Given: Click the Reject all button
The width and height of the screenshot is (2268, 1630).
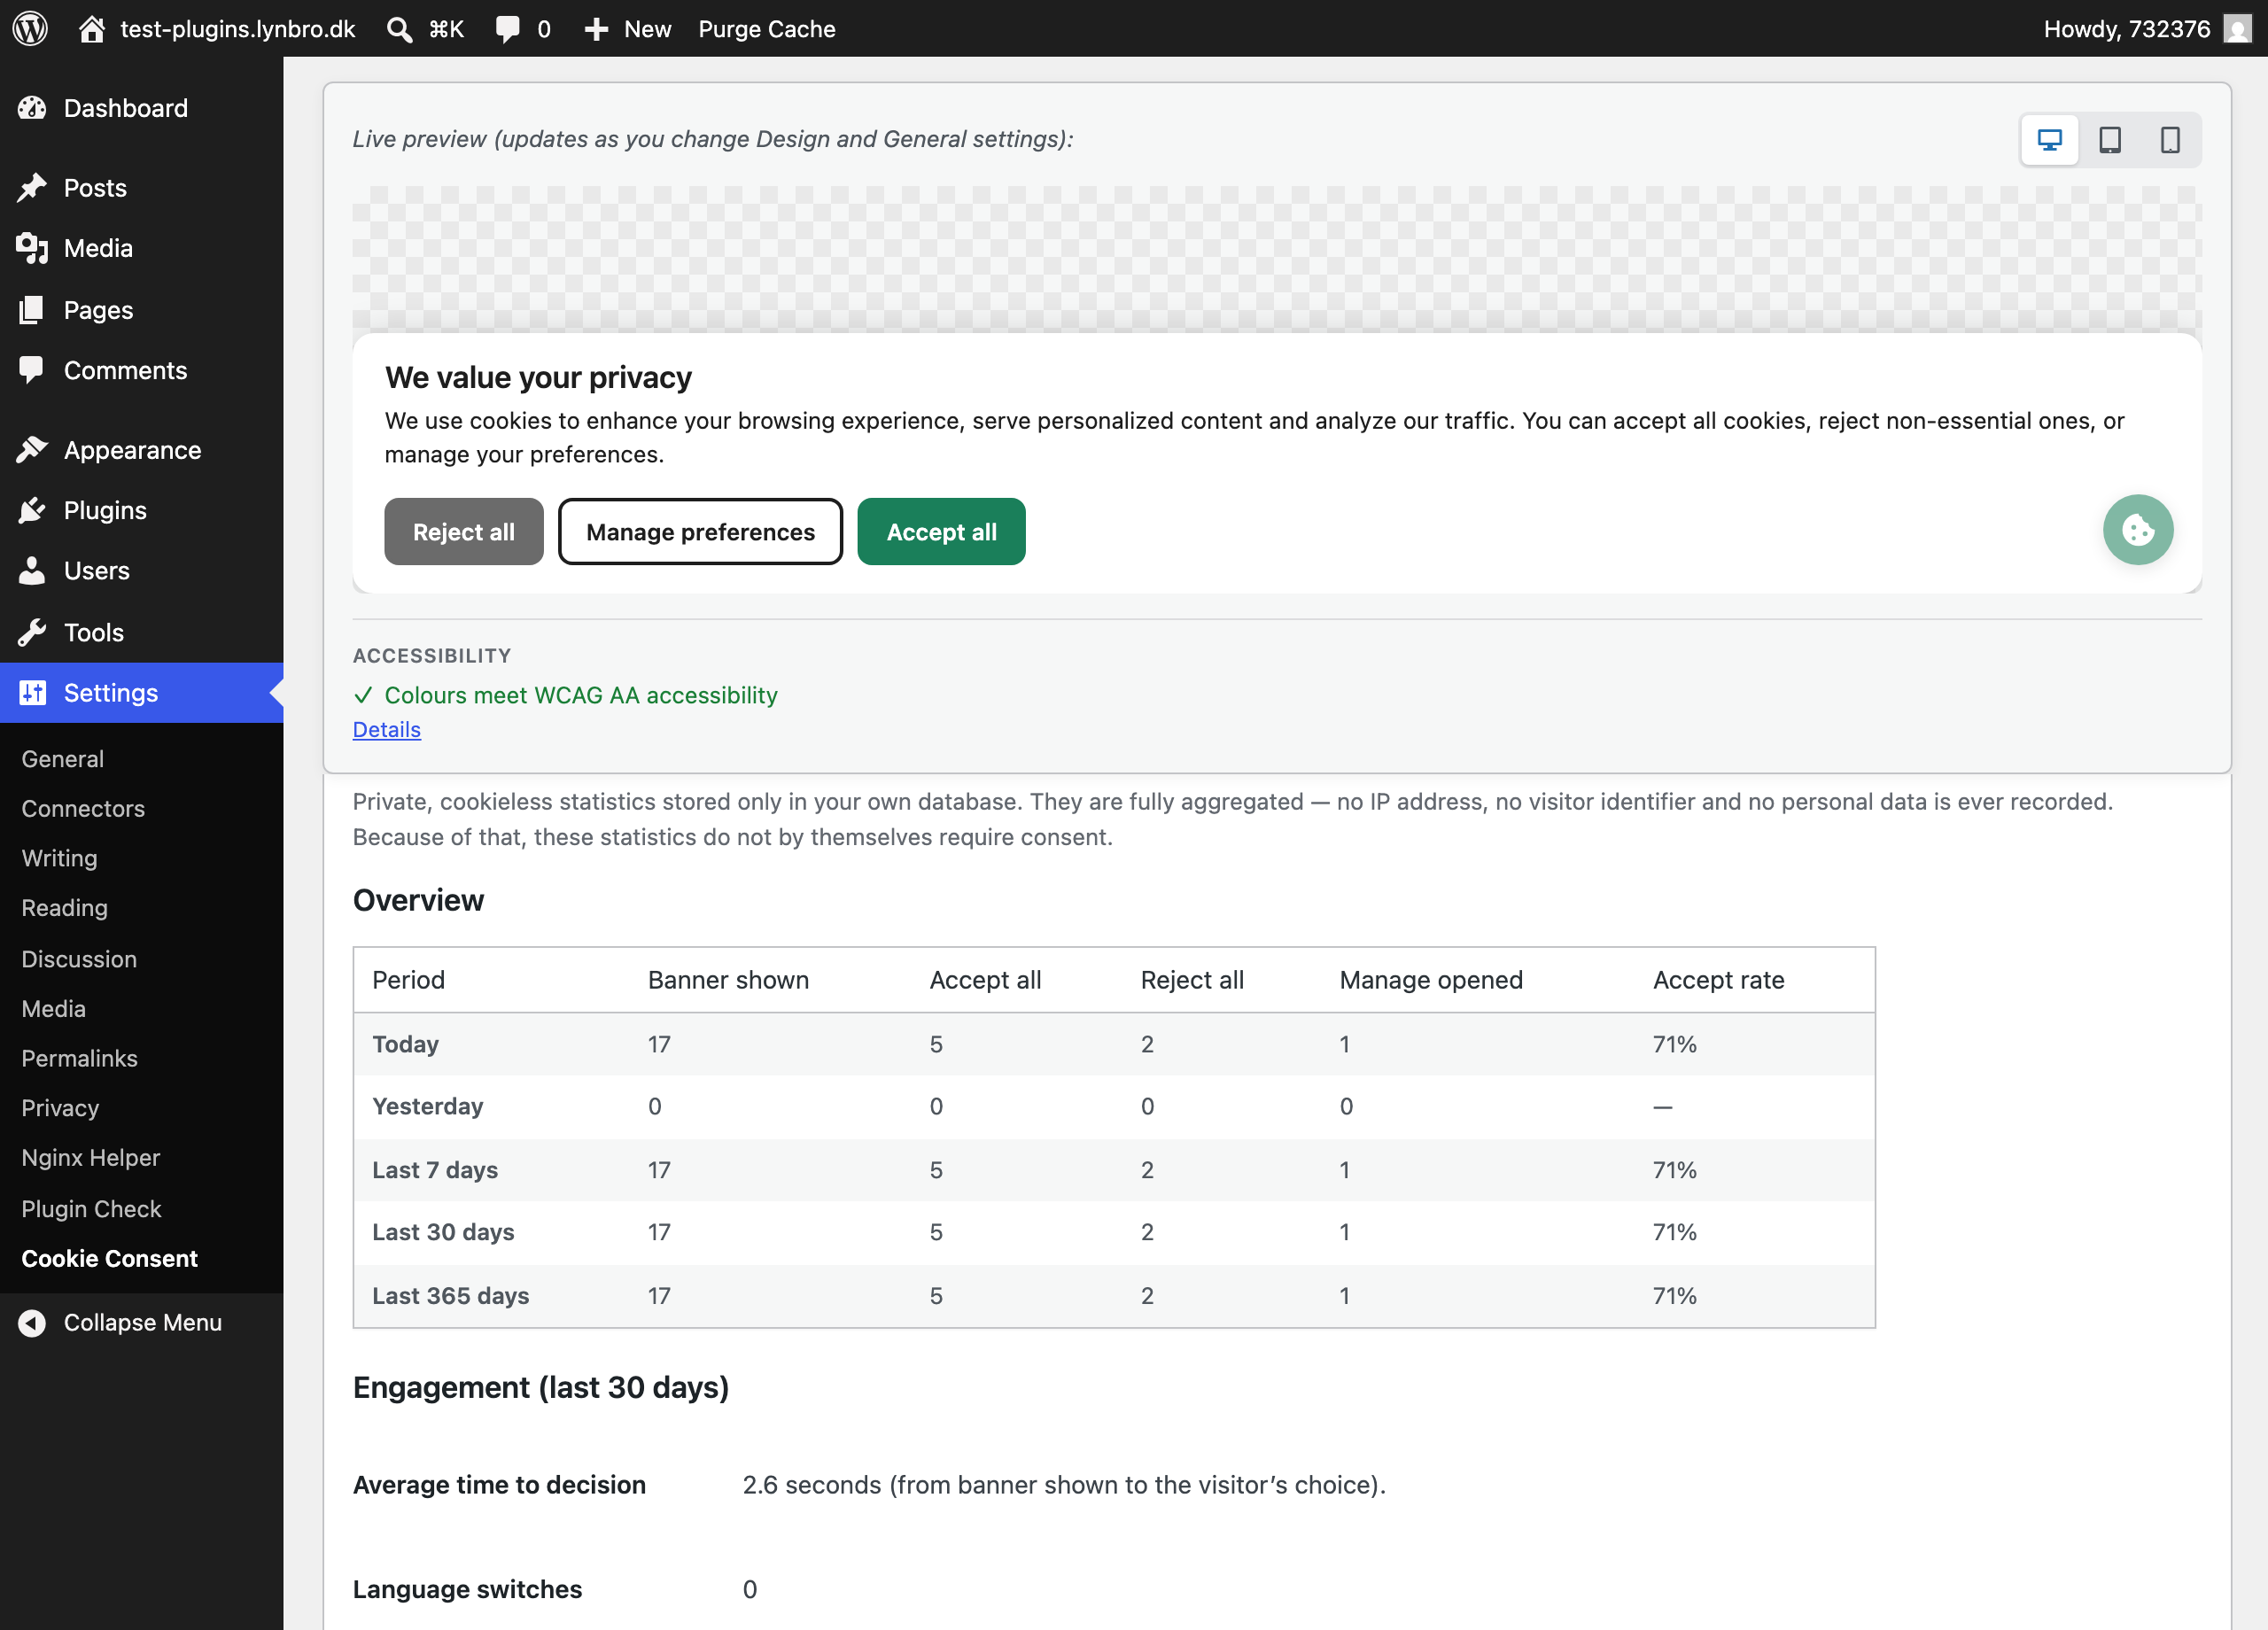Looking at the screenshot, I should pyautogui.click(x=464, y=532).
